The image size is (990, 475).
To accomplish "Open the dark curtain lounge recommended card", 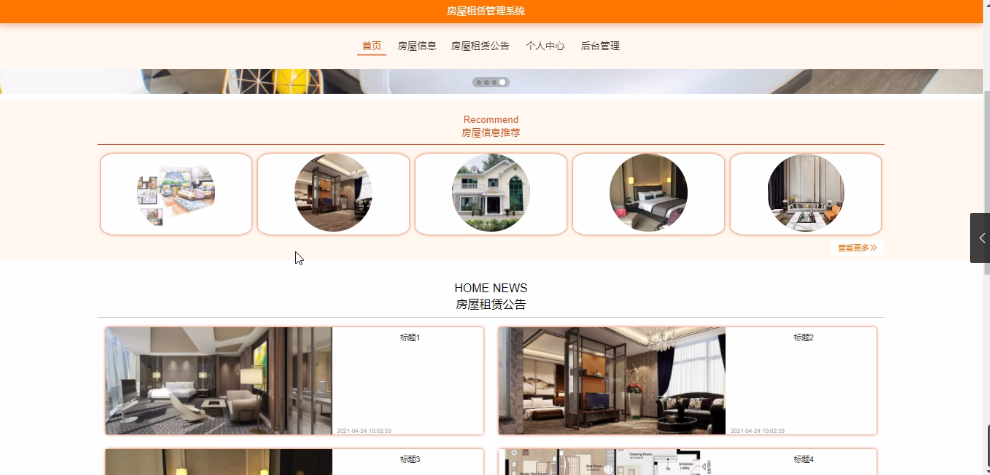I will (806, 194).
